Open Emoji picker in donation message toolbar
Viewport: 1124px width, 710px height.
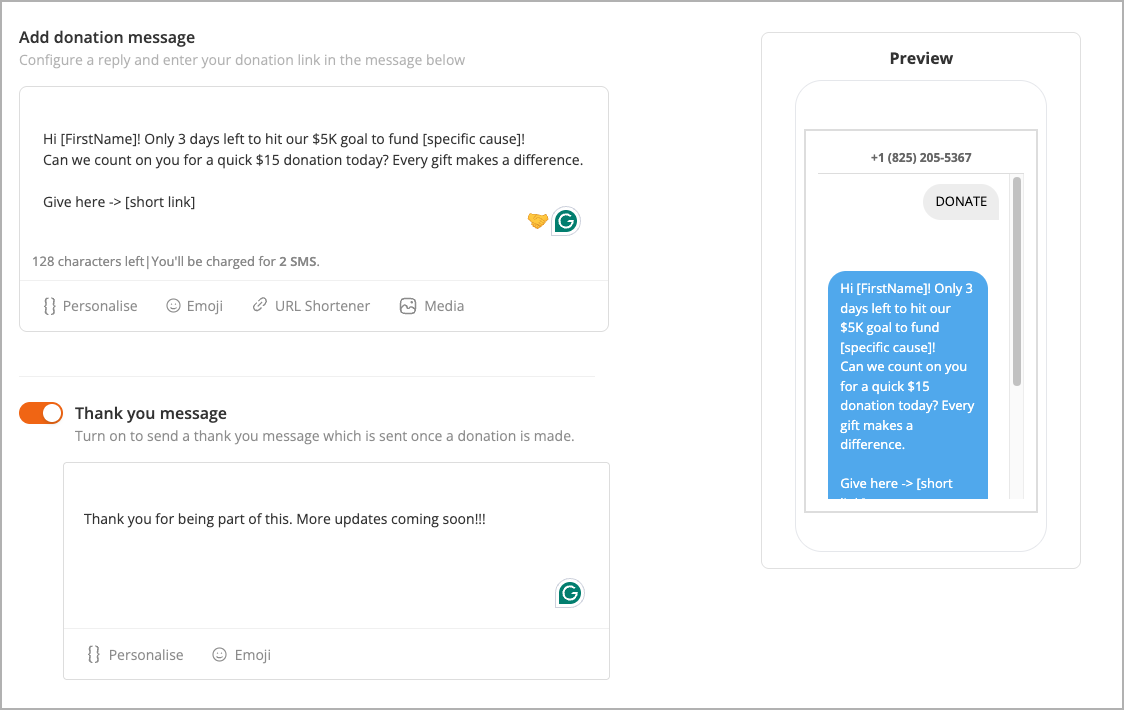coord(194,306)
